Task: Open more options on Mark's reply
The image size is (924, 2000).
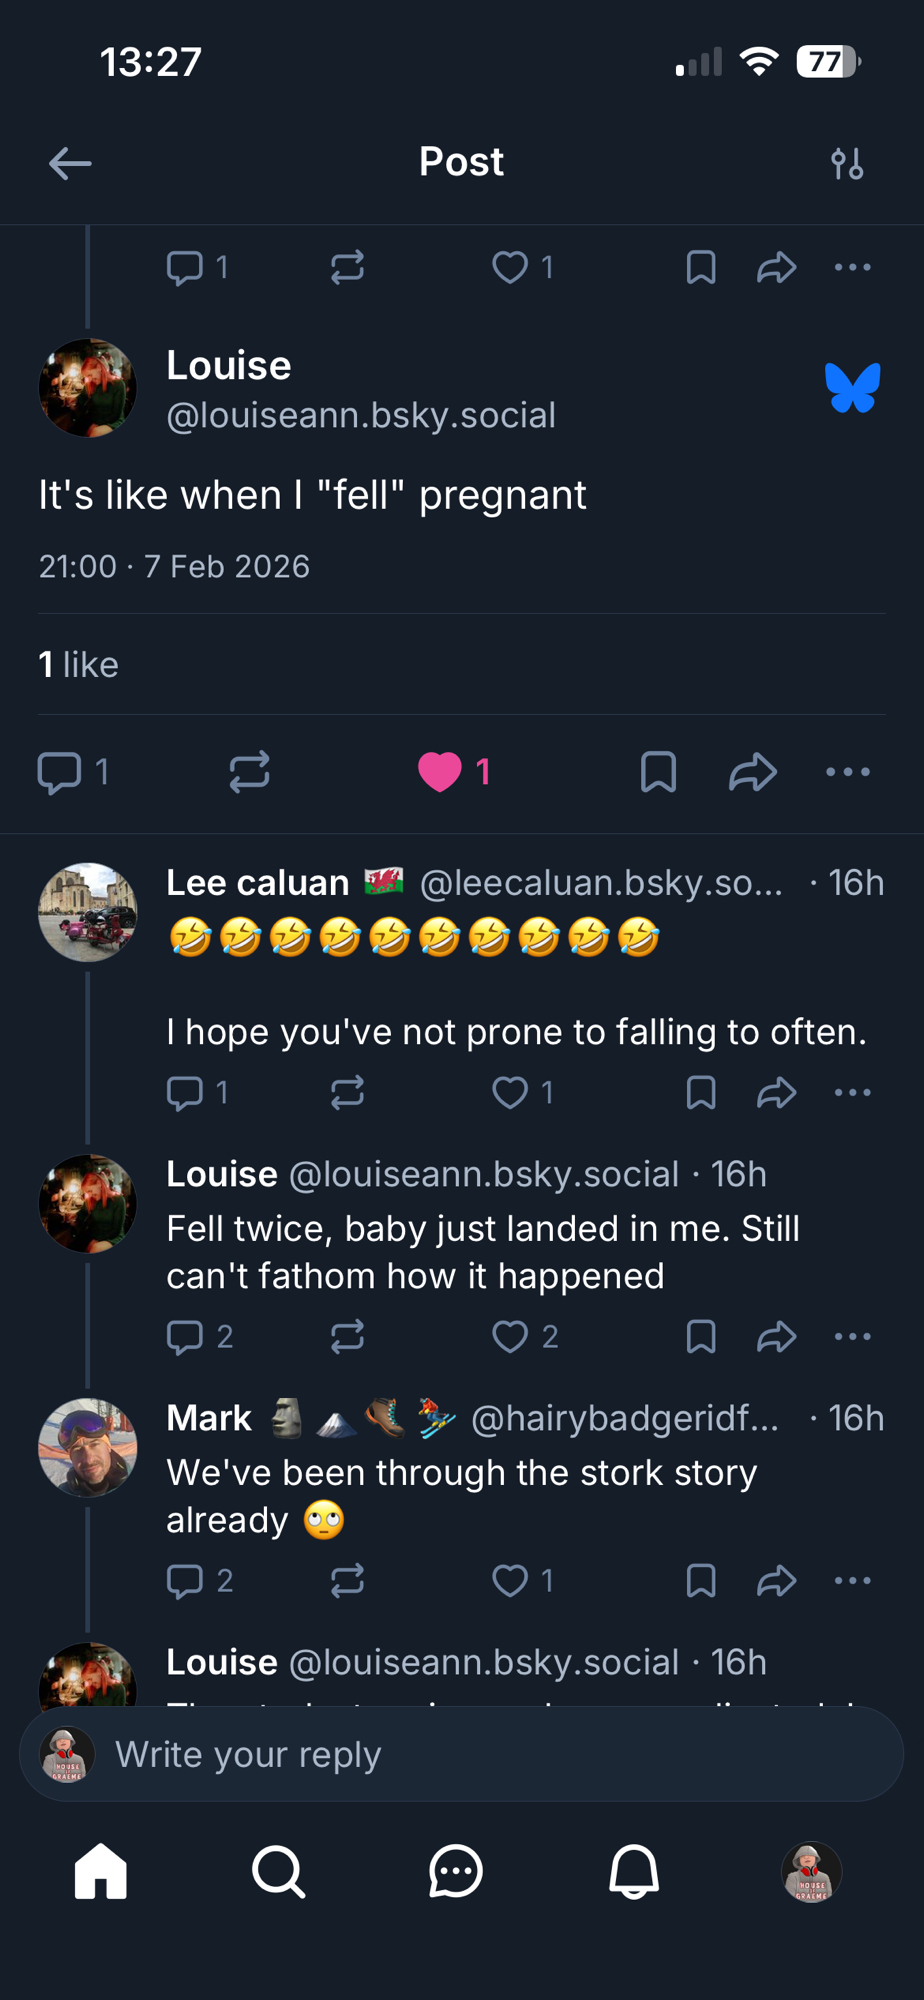Action: pos(852,1580)
